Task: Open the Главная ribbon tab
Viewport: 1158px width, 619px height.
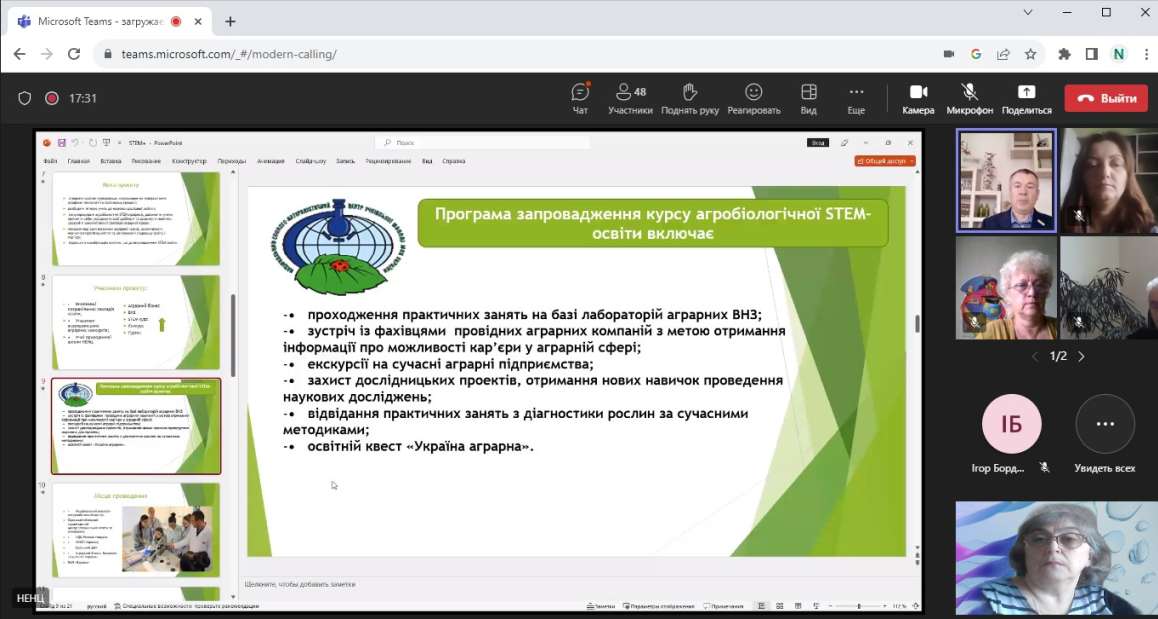Action: pos(78,161)
